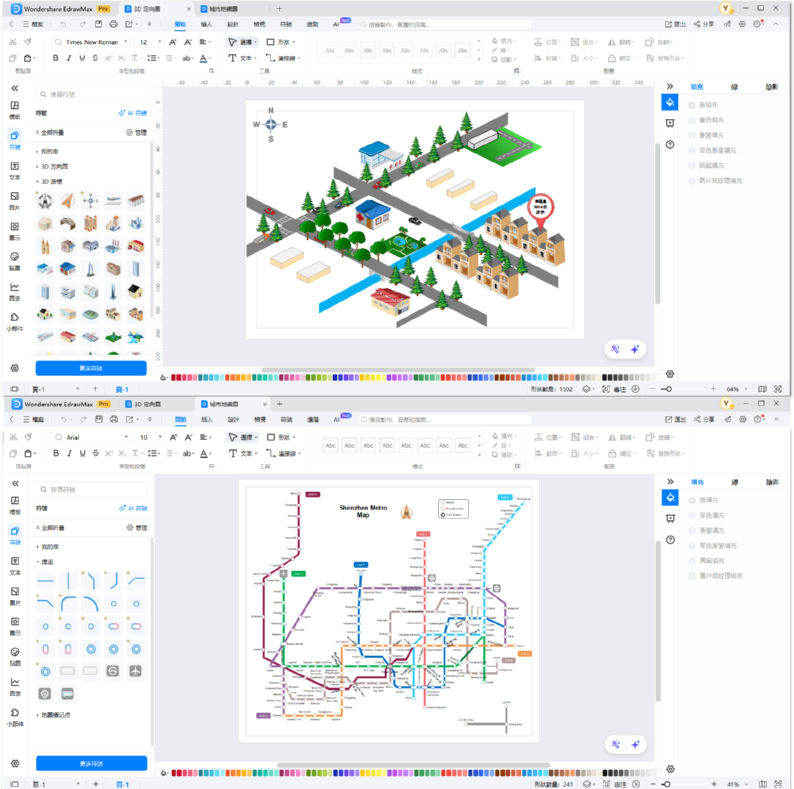Switch to 線 (Line) panel tab in 3D window
Screen dimensions: 794x789
(x=734, y=87)
